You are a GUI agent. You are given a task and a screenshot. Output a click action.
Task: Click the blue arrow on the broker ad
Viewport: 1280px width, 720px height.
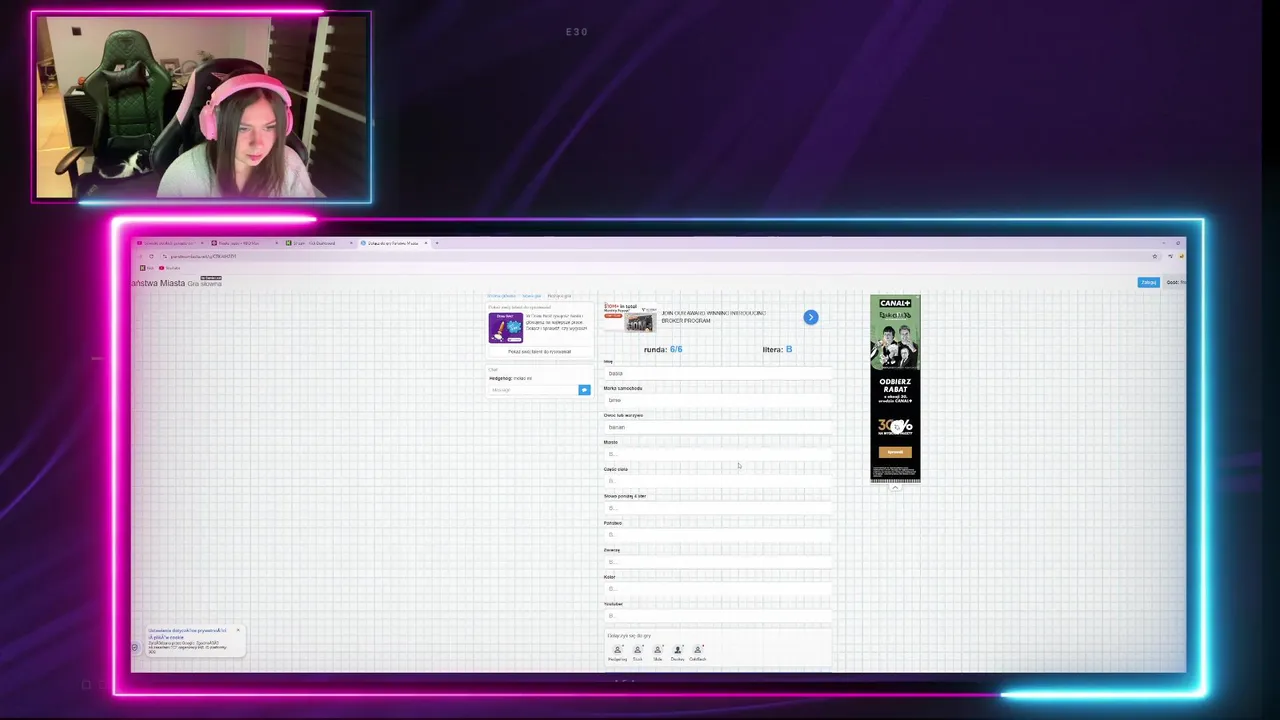click(x=811, y=317)
